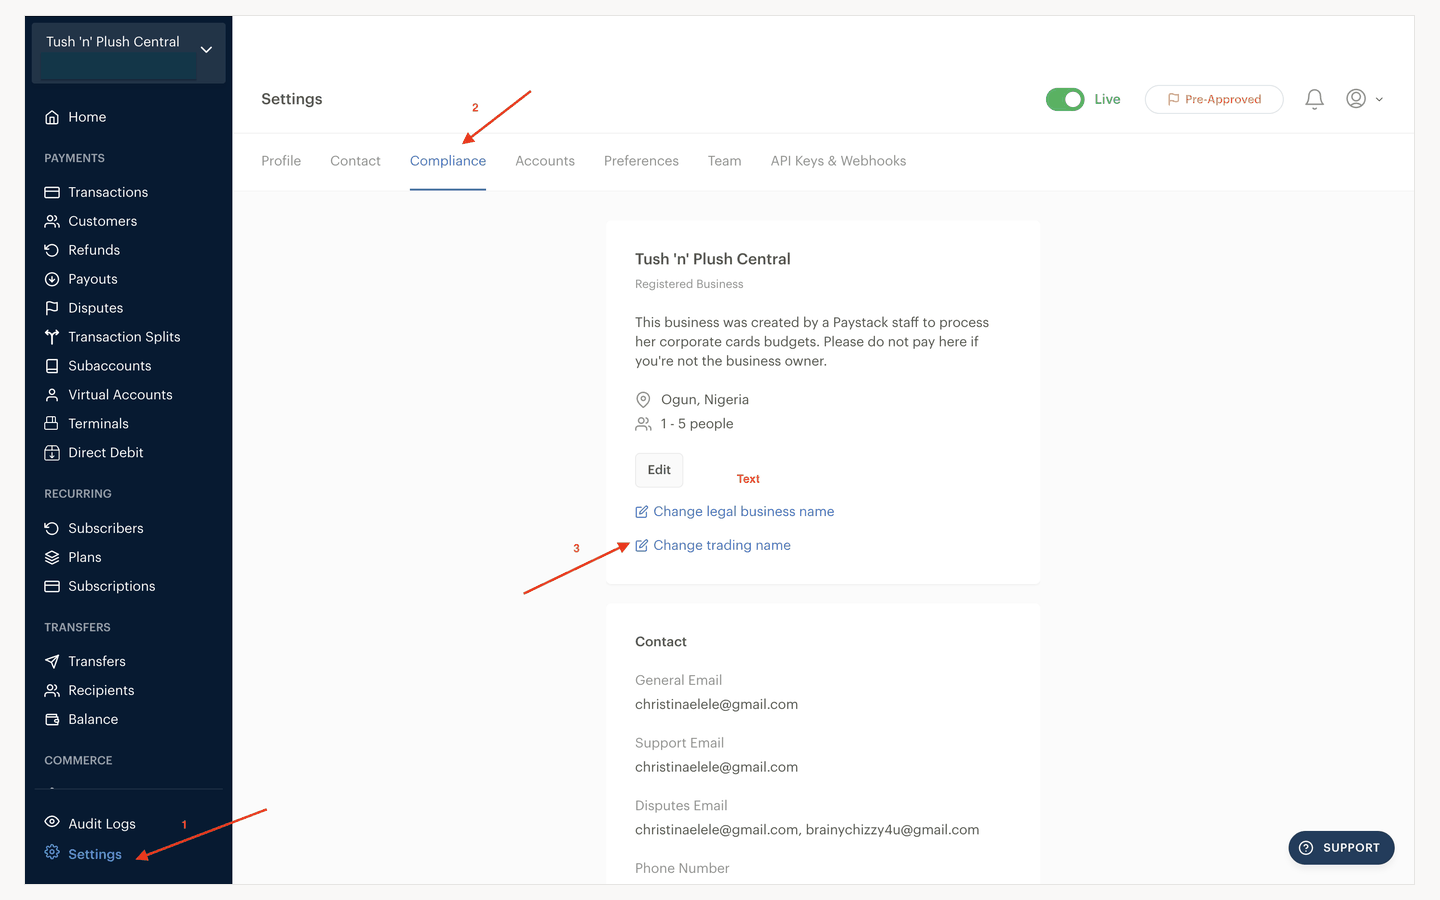Click the Ogun, Nigeria location text
The image size is (1440, 900).
tap(705, 400)
